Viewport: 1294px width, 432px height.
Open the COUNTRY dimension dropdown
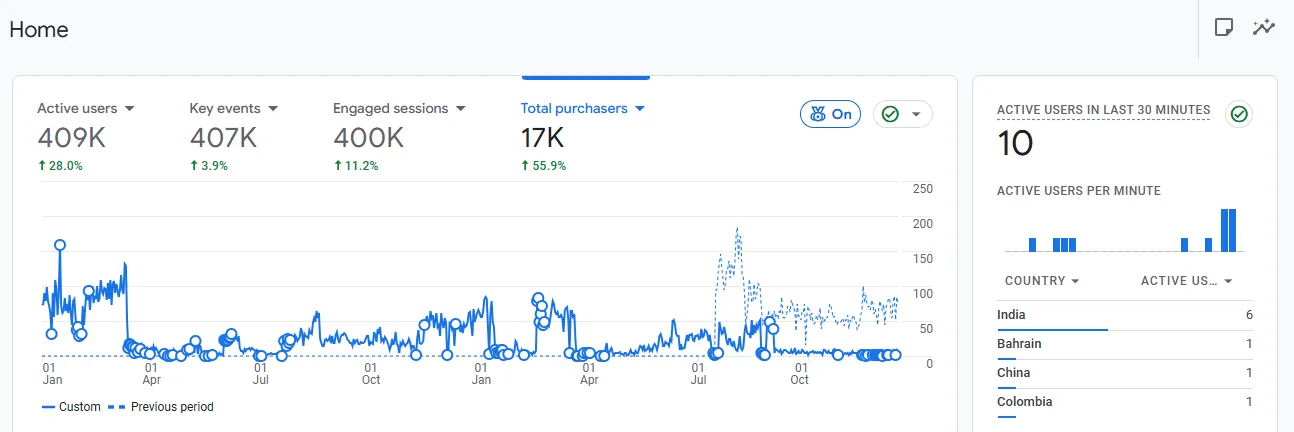click(x=1042, y=281)
